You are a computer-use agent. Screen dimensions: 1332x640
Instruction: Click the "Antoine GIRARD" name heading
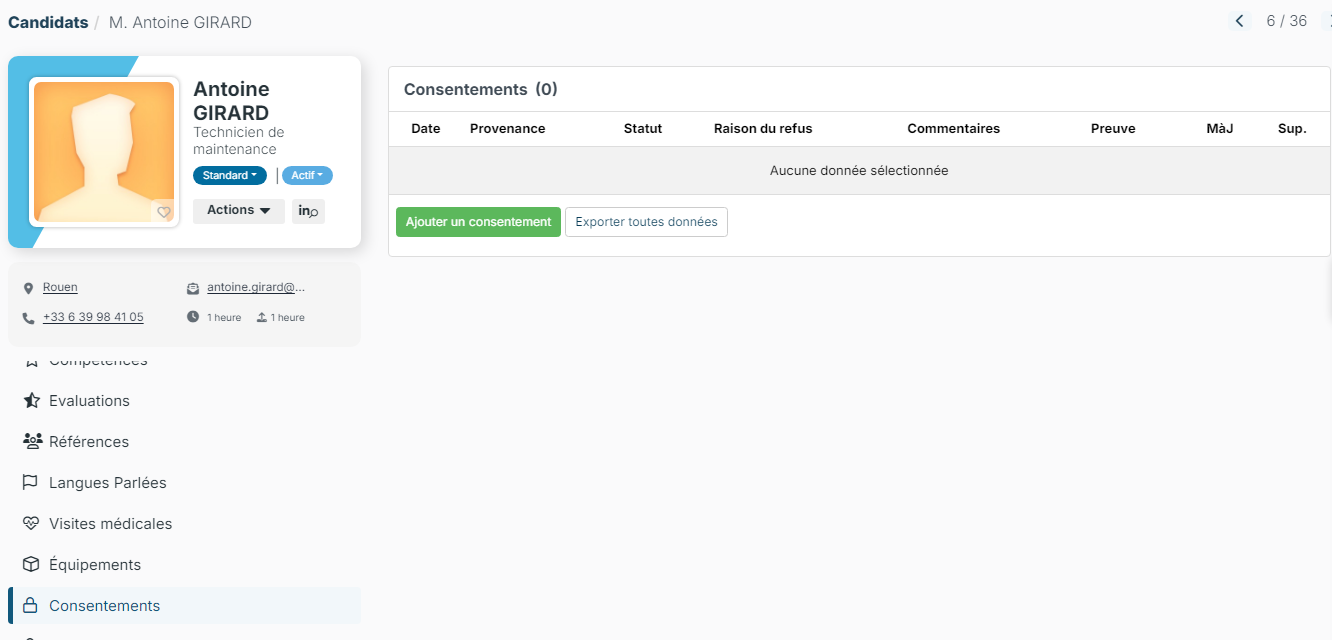point(231,101)
